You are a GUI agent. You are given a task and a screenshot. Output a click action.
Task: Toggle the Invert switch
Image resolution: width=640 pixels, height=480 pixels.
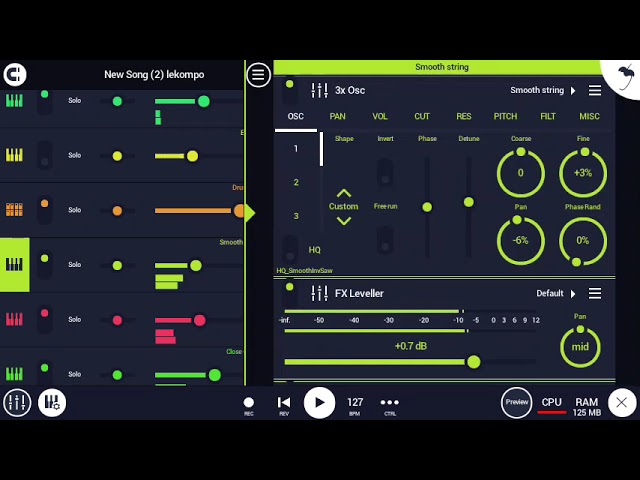click(385, 173)
